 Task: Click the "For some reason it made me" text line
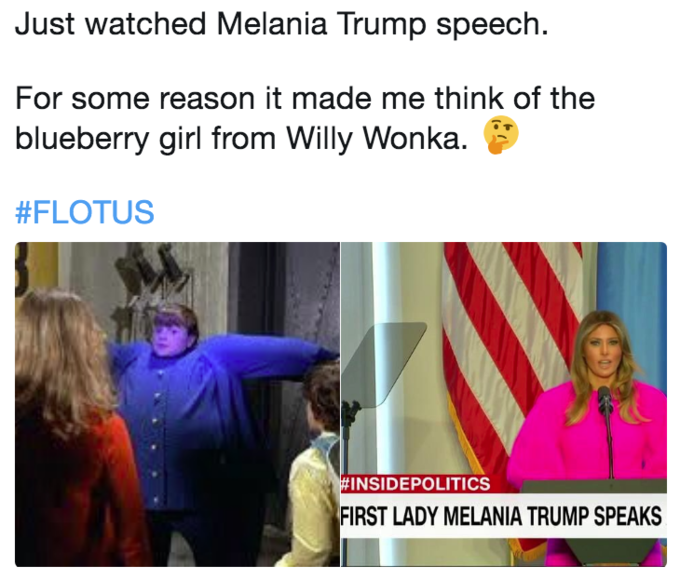(305, 98)
